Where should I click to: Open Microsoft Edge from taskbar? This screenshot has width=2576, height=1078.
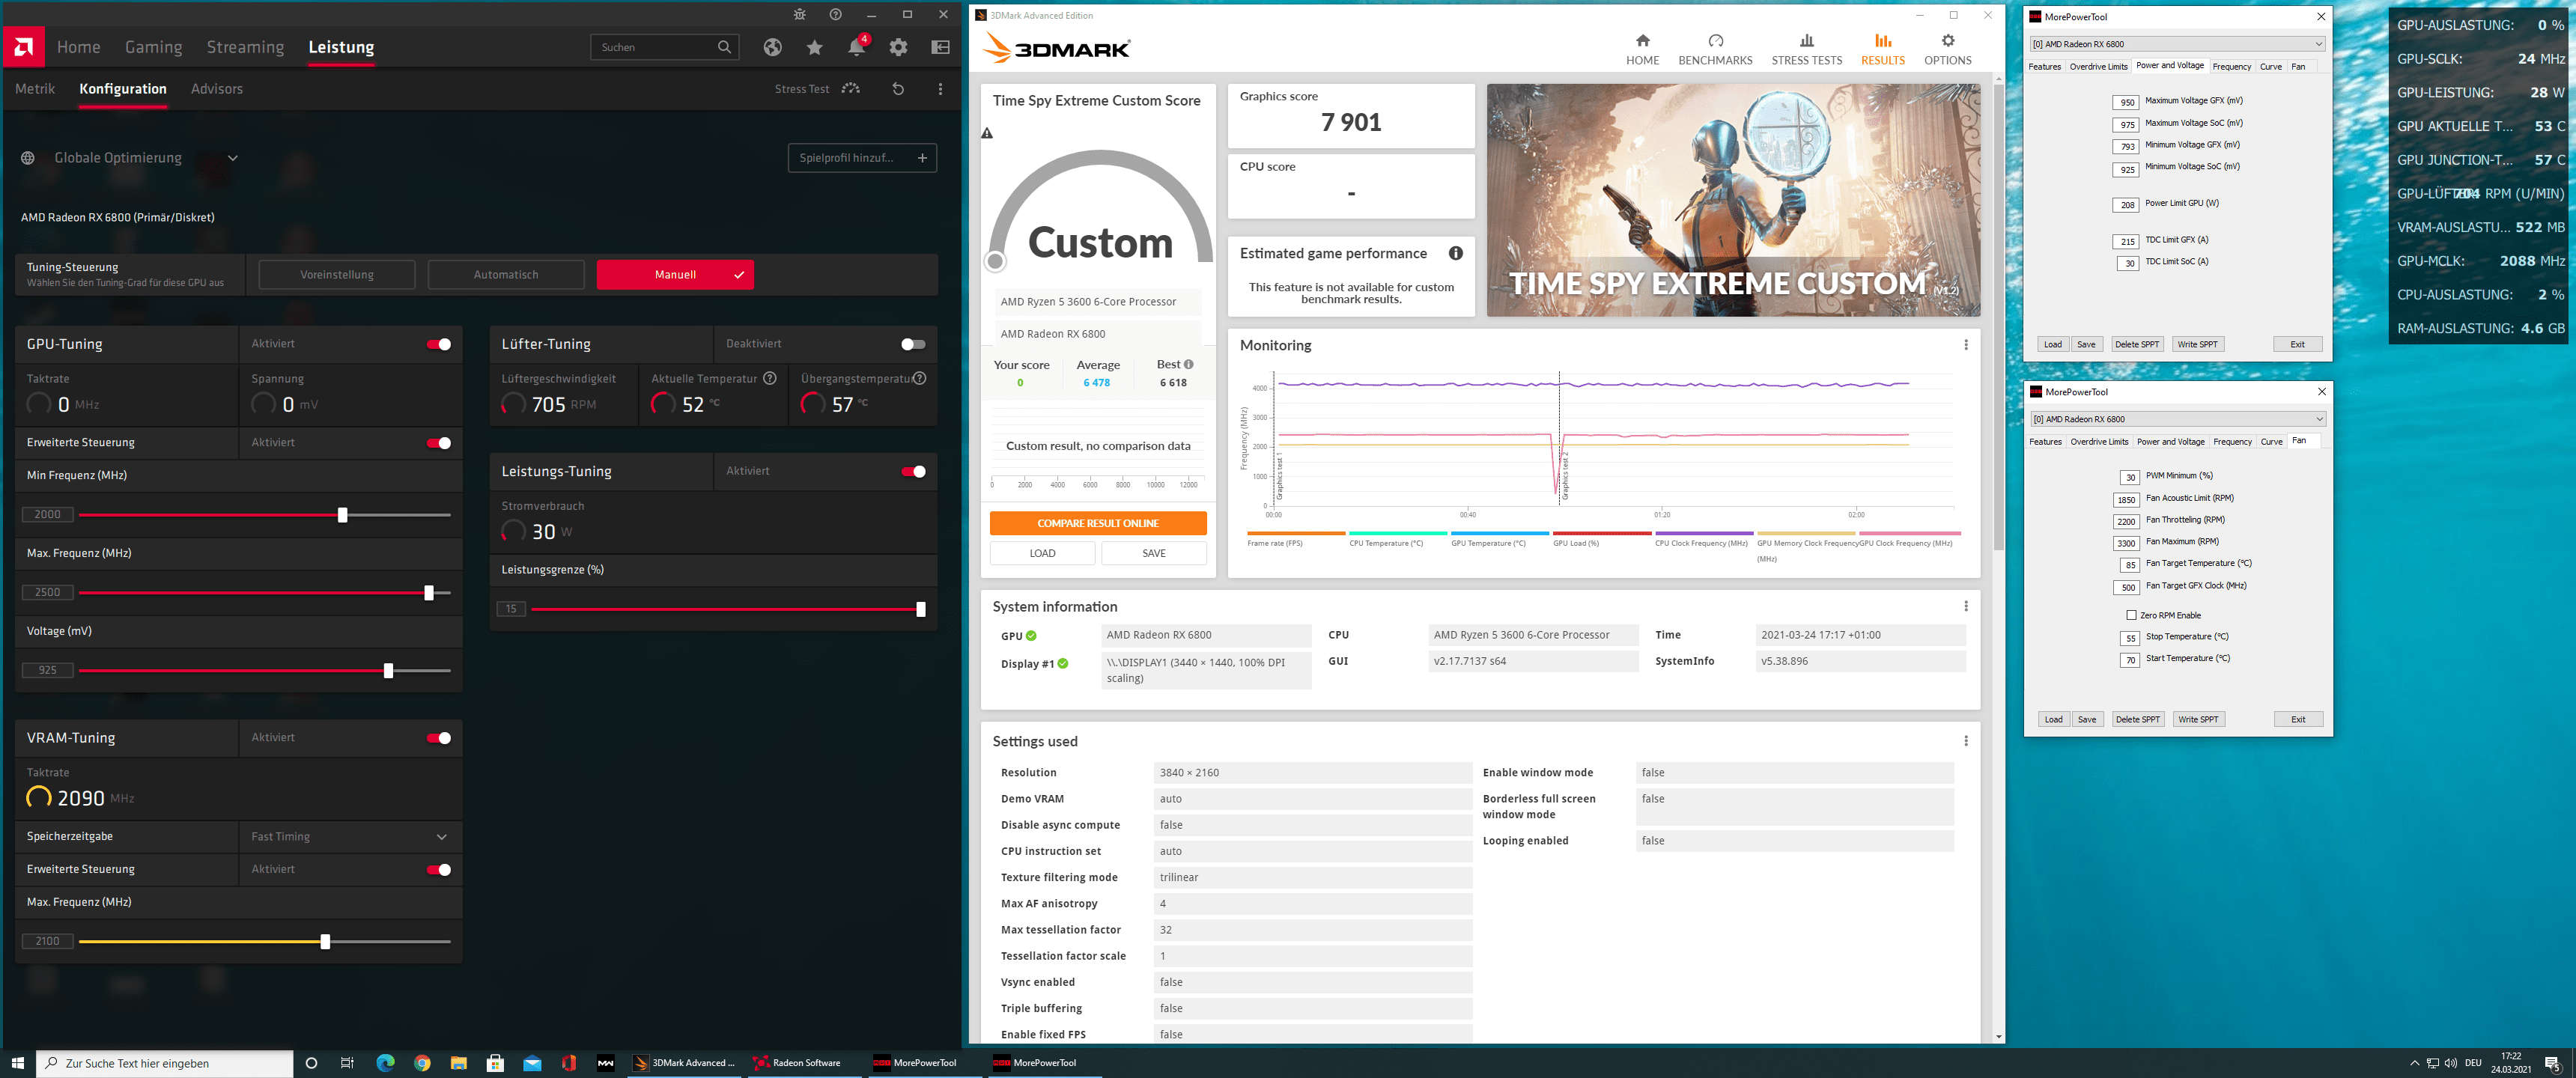385,1063
